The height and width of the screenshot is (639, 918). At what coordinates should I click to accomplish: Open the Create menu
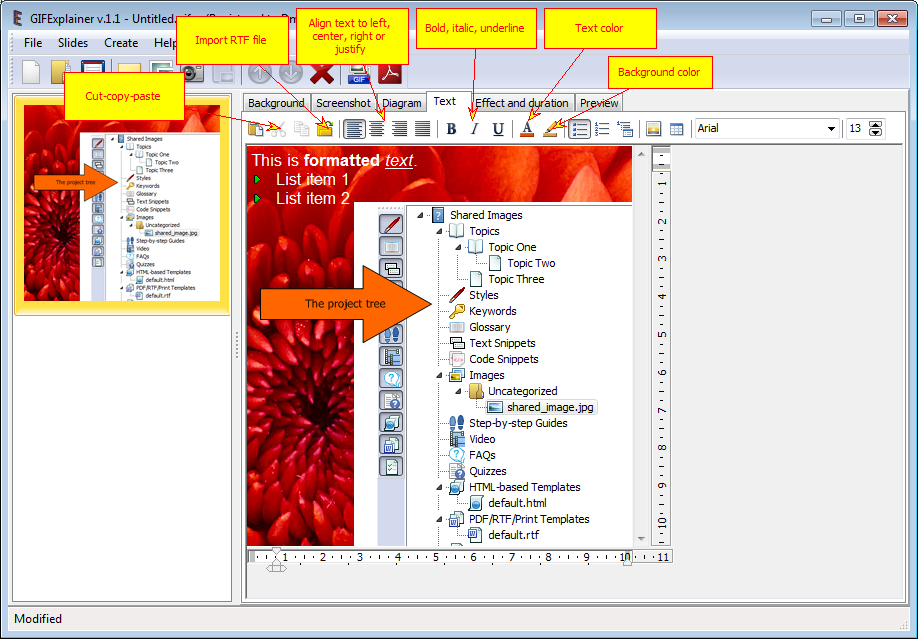click(121, 43)
